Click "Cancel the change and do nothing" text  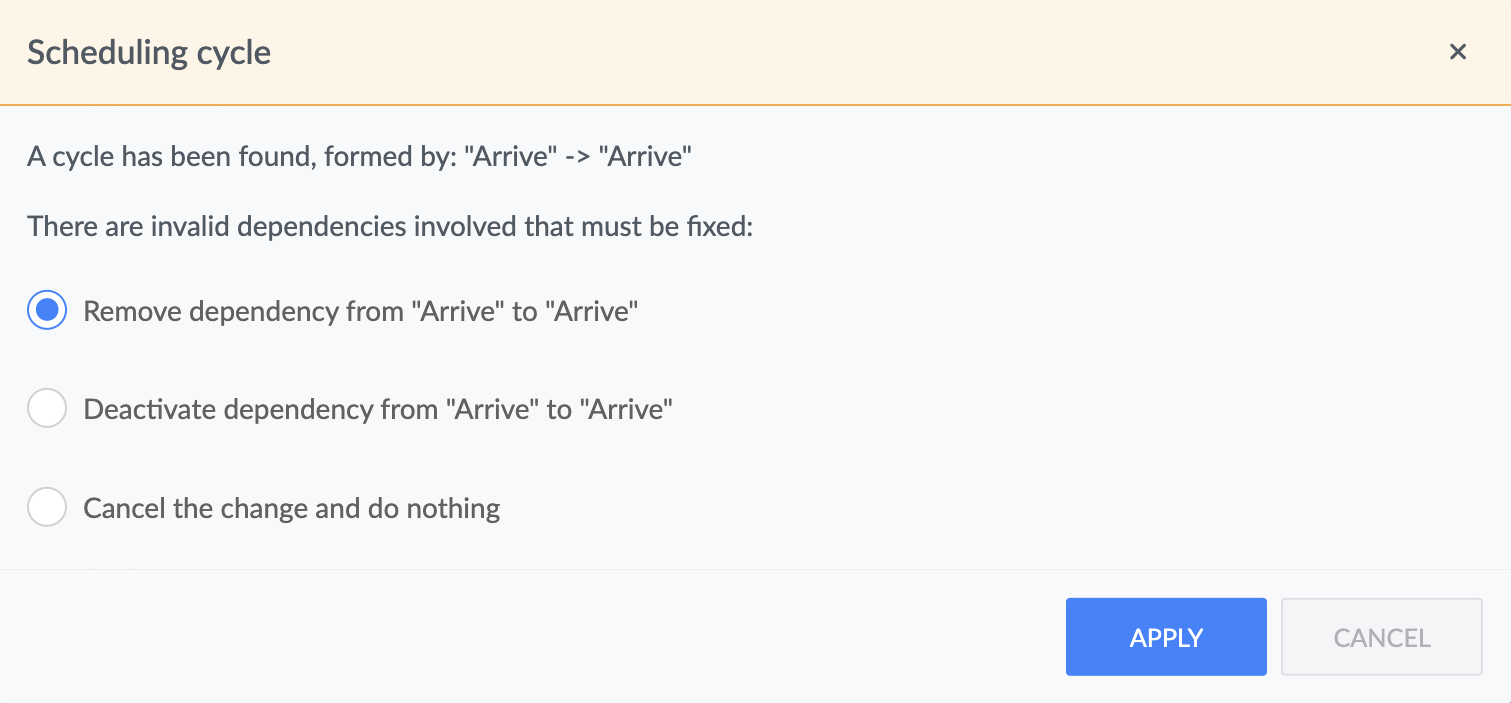292,508
